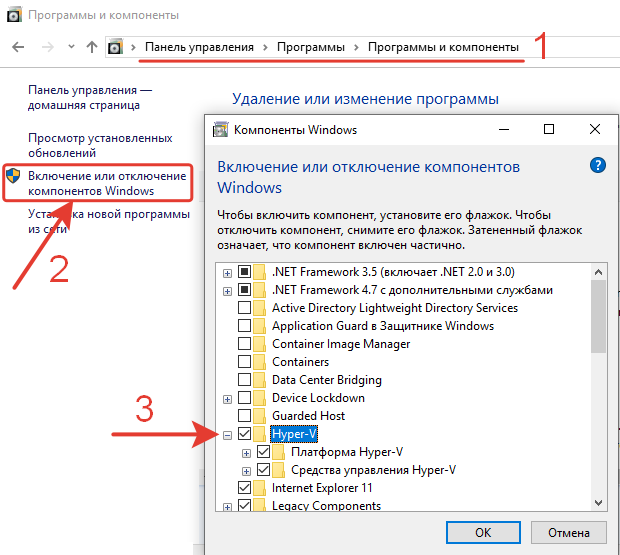
Task: Open Включение или отключение компонентов Windows link
Action: point(107,183)
